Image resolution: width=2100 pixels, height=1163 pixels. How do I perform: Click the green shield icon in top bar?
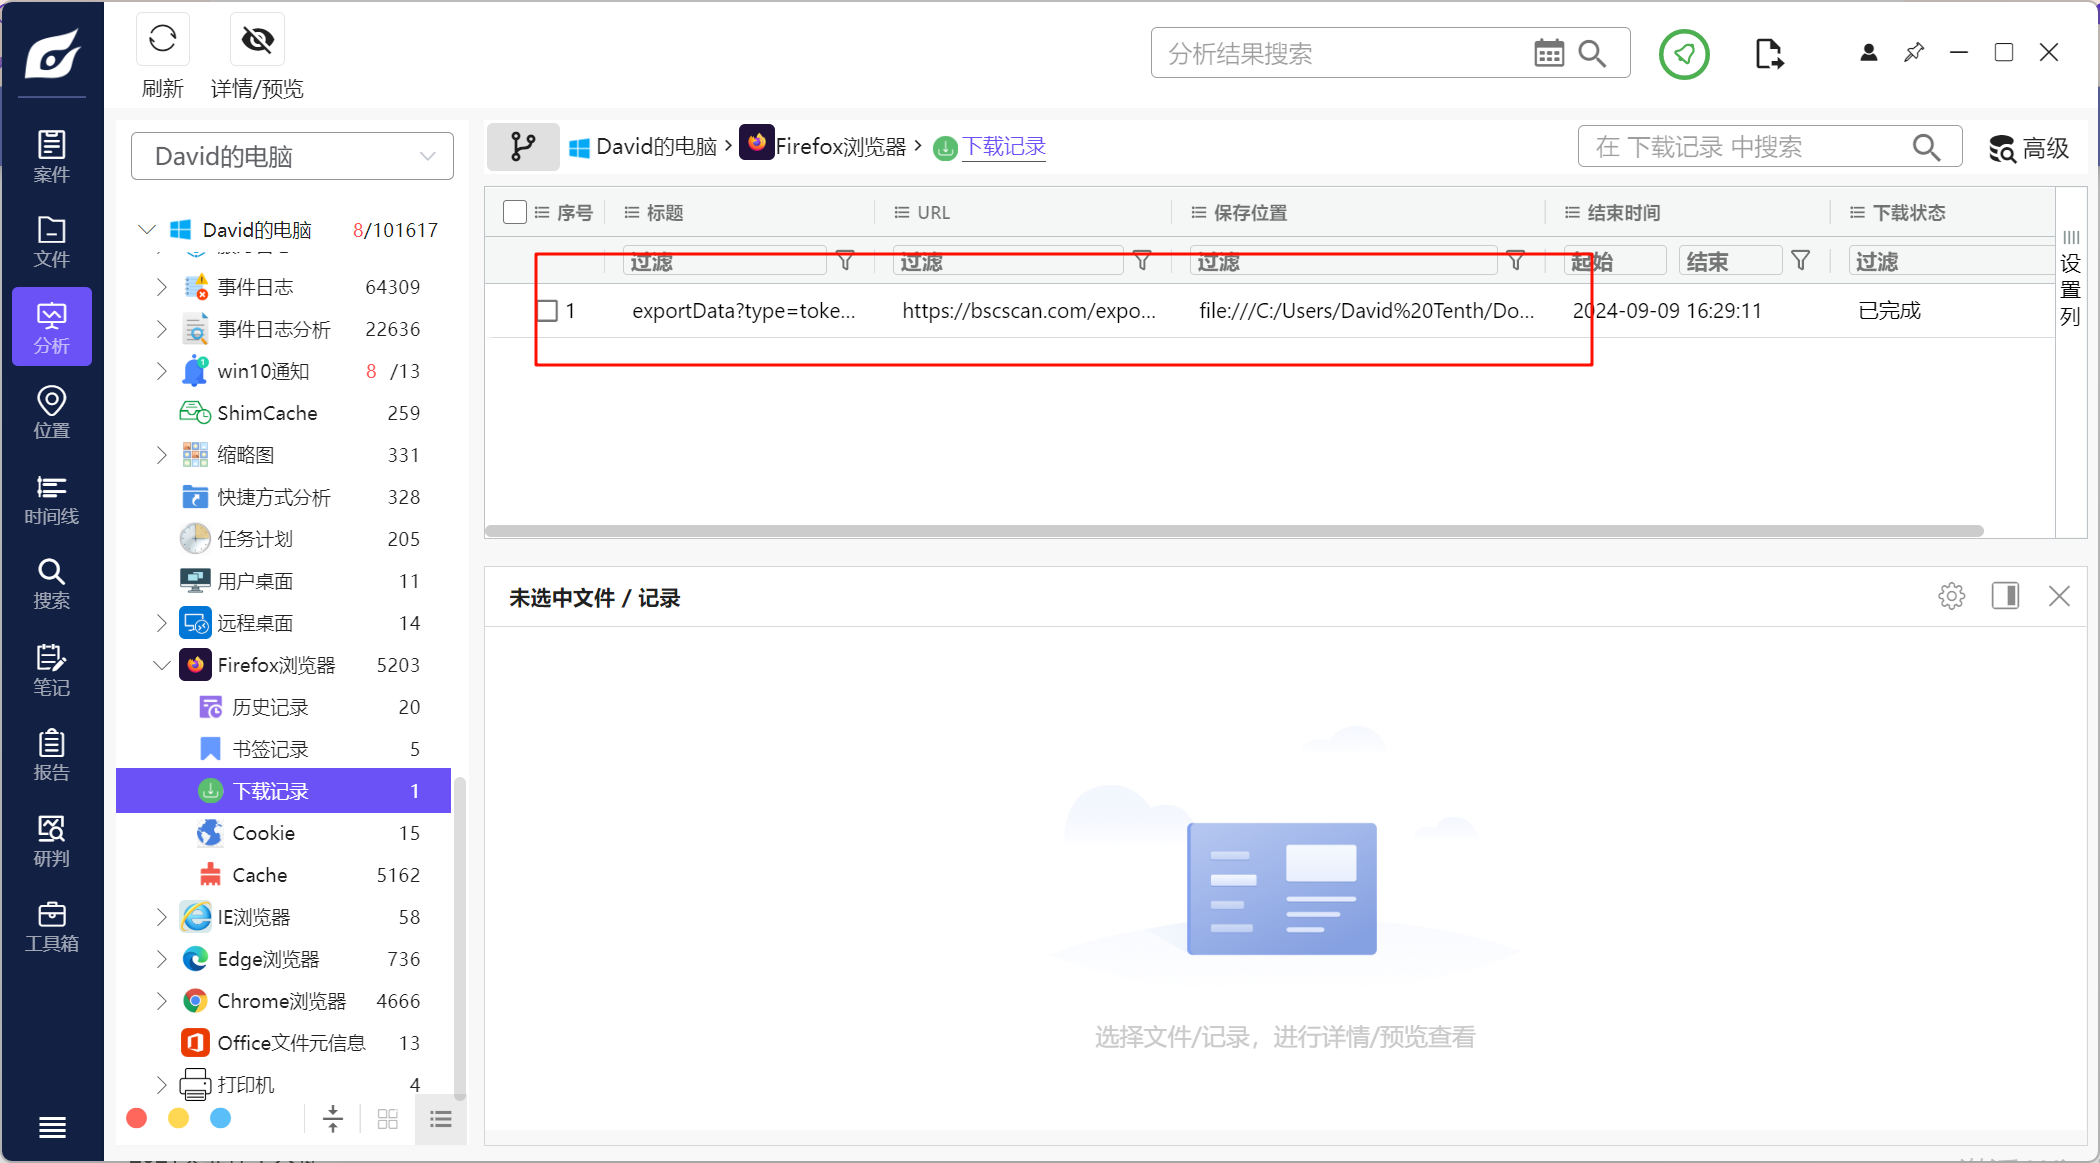(x=1684, y=54)
